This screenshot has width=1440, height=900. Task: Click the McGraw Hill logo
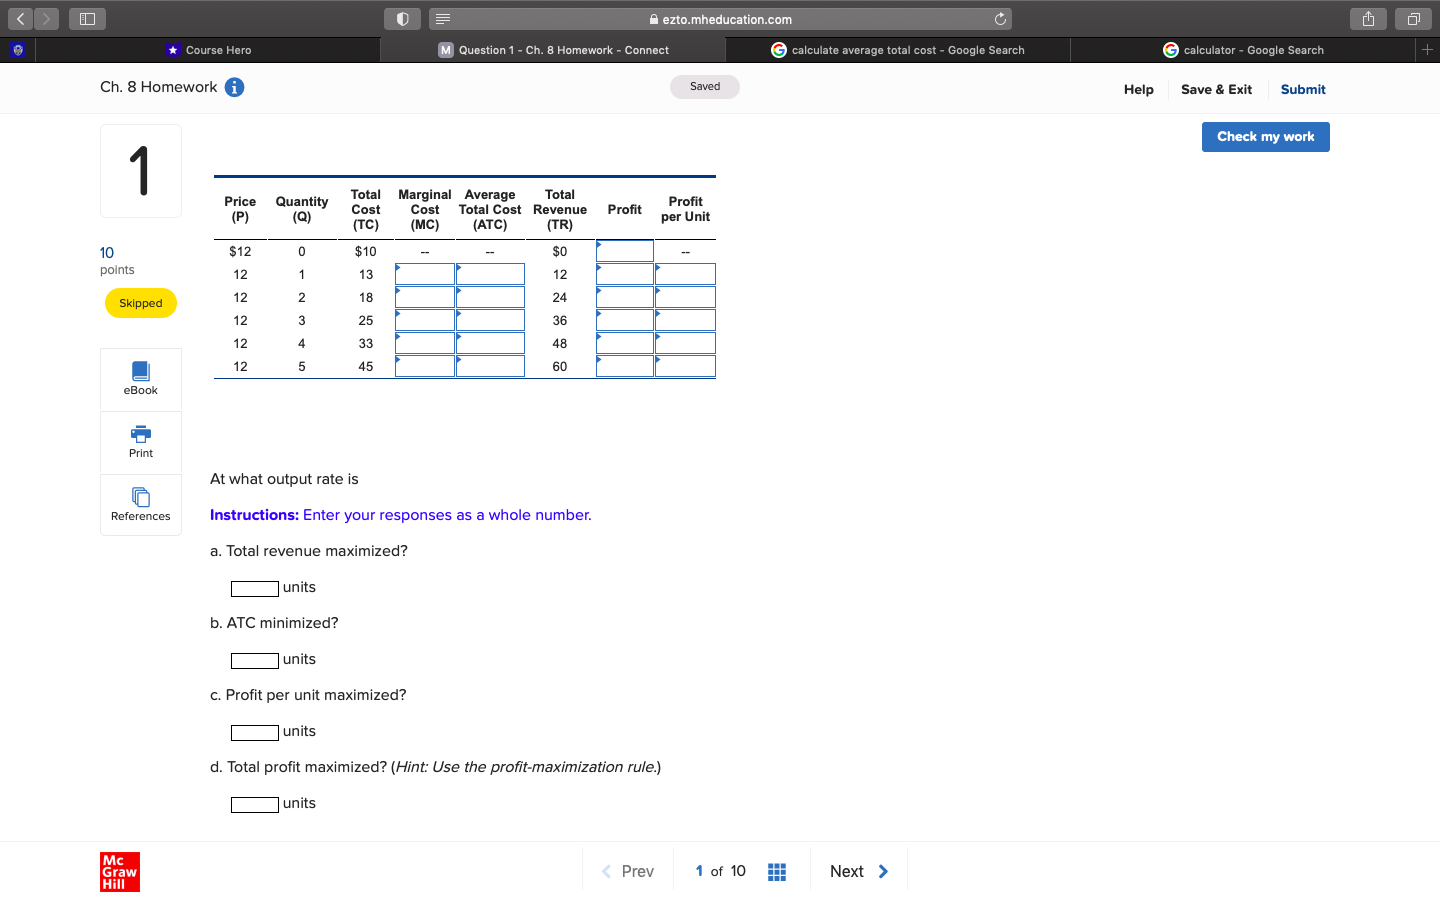coord(119,871)
